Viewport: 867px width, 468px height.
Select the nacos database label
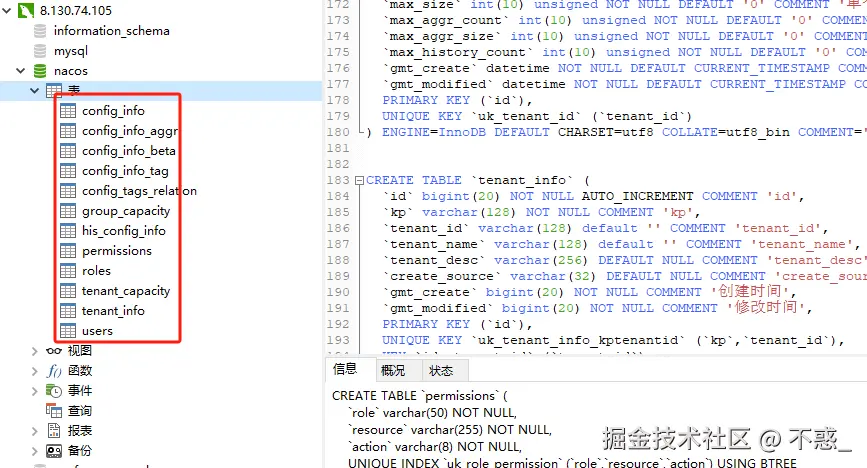pyautogui.click(x=71, y=71)
